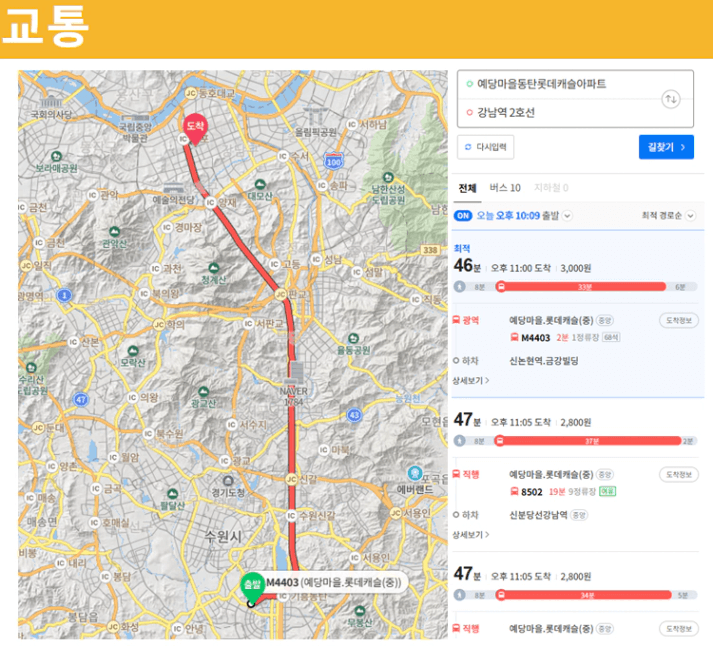713x646 pixels.
Task: Click the 판교 JC junction marker
Action: coord(281,295)
